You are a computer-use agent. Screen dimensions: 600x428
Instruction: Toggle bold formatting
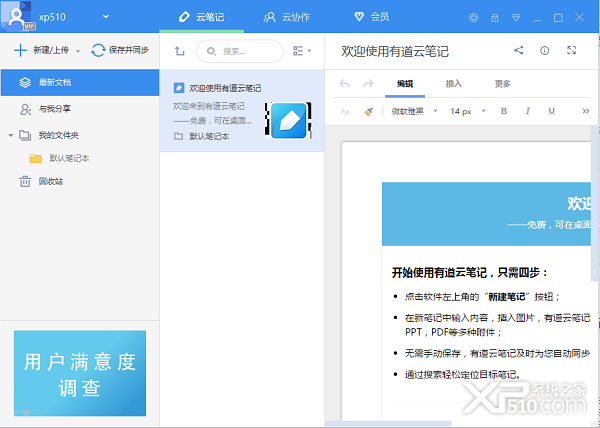coord(504,111)
